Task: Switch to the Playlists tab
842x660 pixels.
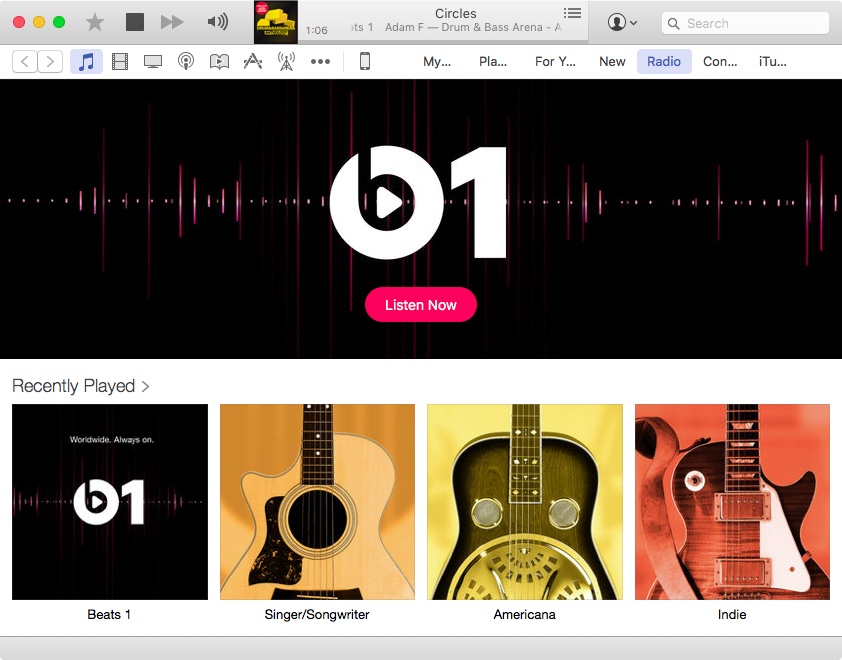Action: click(x=493, y=61)
